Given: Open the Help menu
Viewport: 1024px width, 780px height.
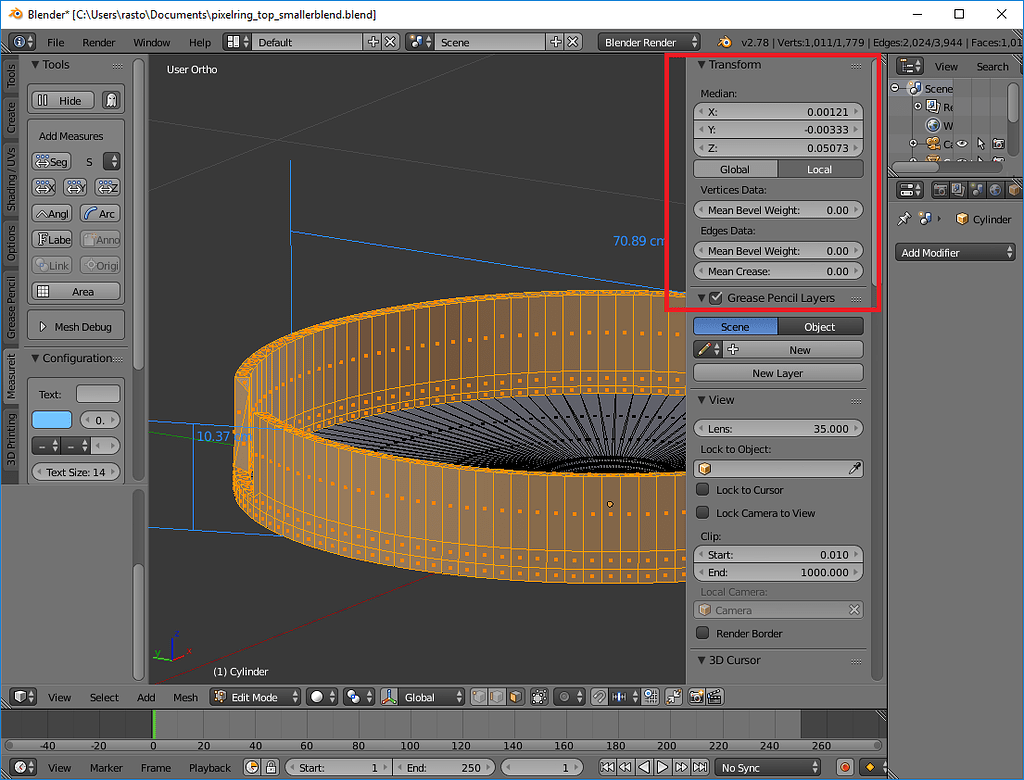Looking at the screenshot, I should click(x=200, y=42).
